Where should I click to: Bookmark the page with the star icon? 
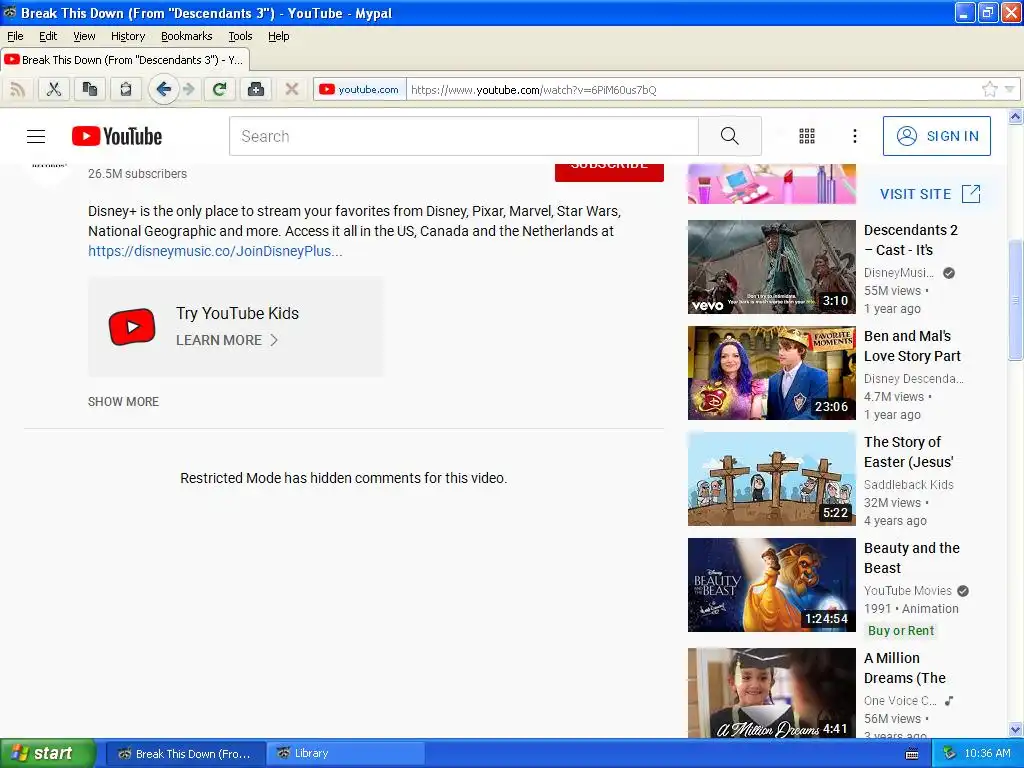989,89
